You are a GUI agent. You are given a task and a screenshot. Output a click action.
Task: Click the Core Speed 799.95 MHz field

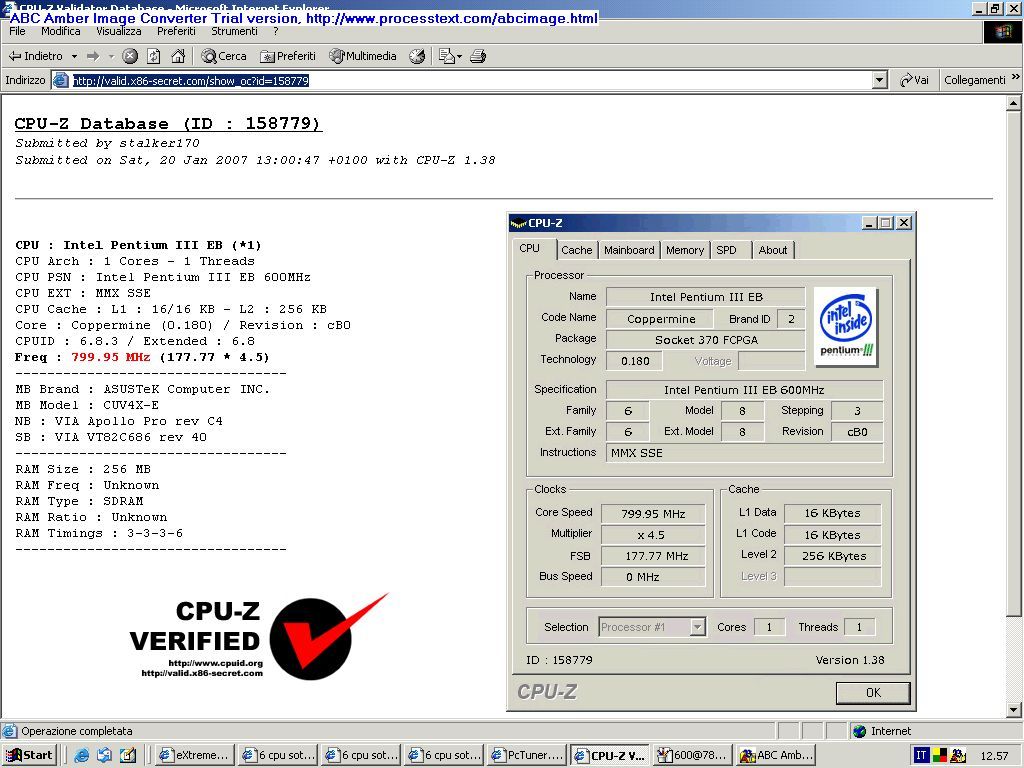(653, 514)
